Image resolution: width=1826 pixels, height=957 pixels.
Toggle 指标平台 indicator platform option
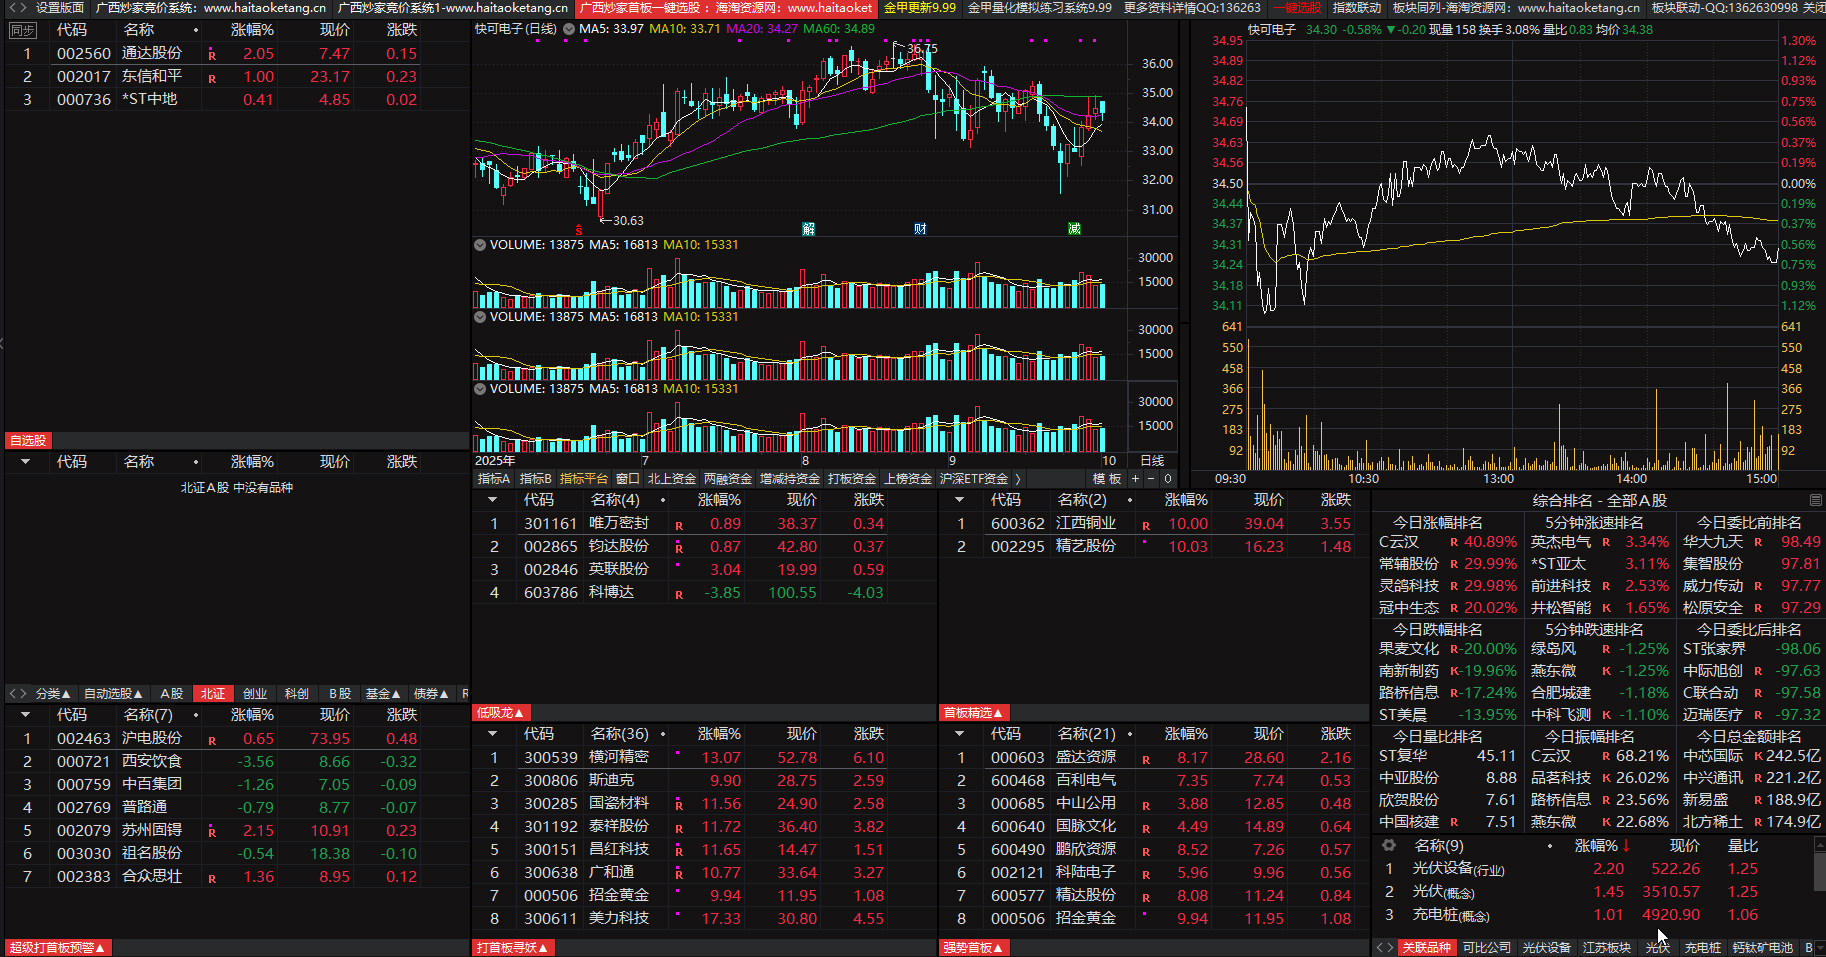(x=583, y=479)
